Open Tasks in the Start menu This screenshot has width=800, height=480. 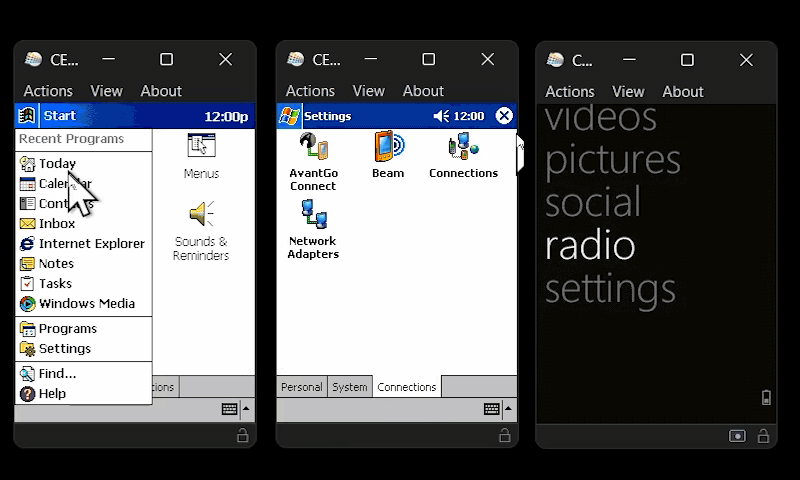[x=55, y=283]
